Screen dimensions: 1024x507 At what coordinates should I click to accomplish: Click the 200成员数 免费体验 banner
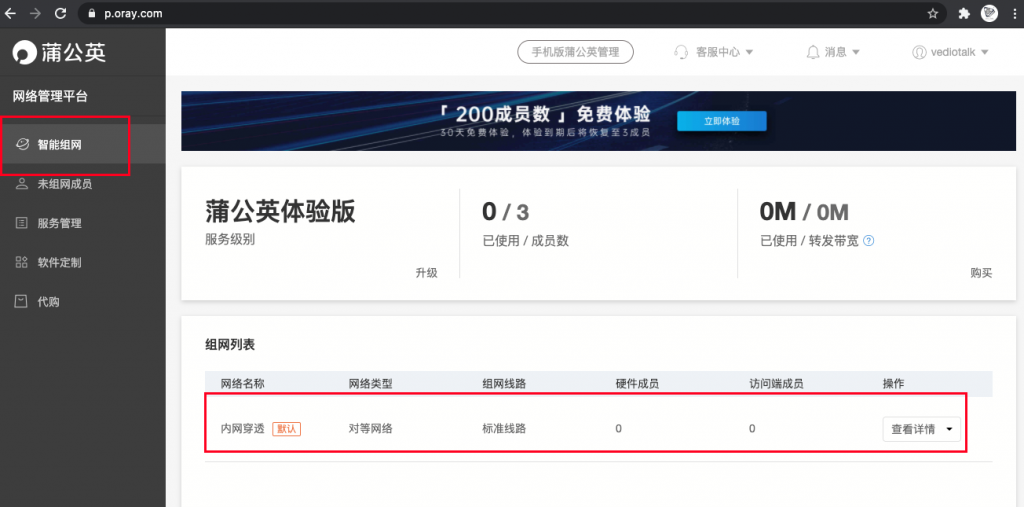[596, 121]
